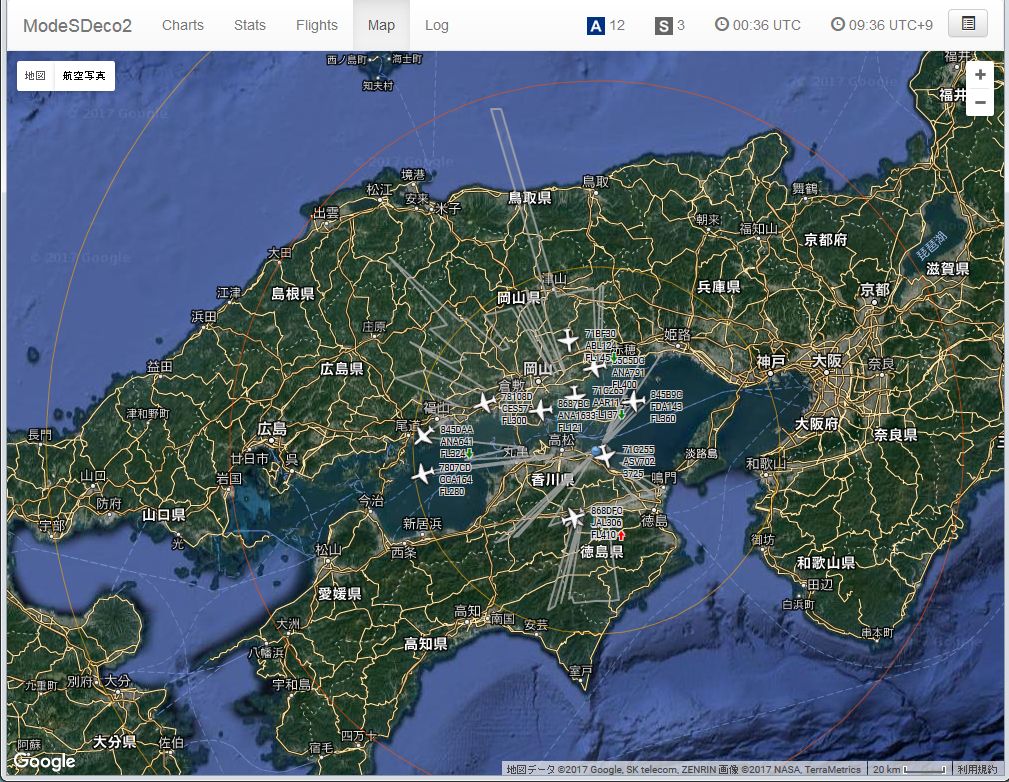The image size is (1009, 782).
Task: Click the ANA1633 flight label
Action: (577, 416)
